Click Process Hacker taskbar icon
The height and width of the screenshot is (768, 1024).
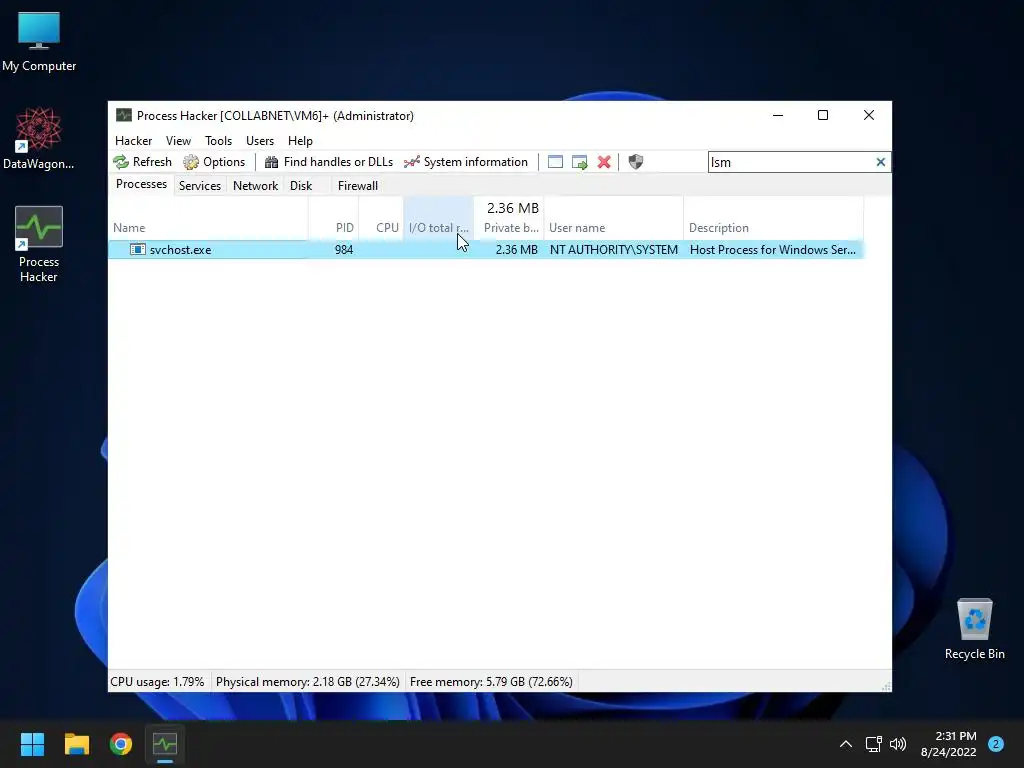coord(165,744)
